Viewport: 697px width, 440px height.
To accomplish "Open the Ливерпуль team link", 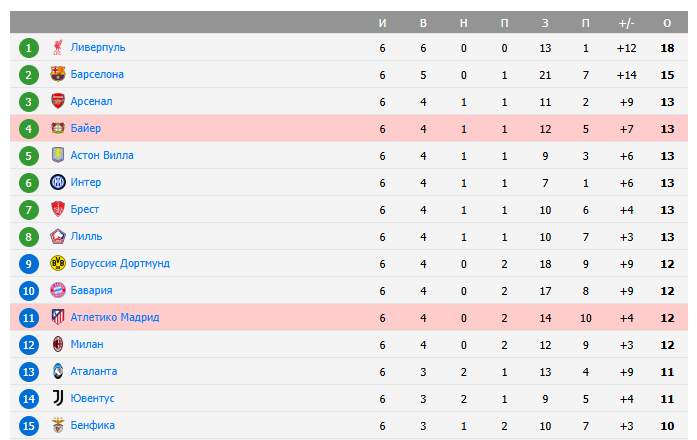I will tap(98, 47).
